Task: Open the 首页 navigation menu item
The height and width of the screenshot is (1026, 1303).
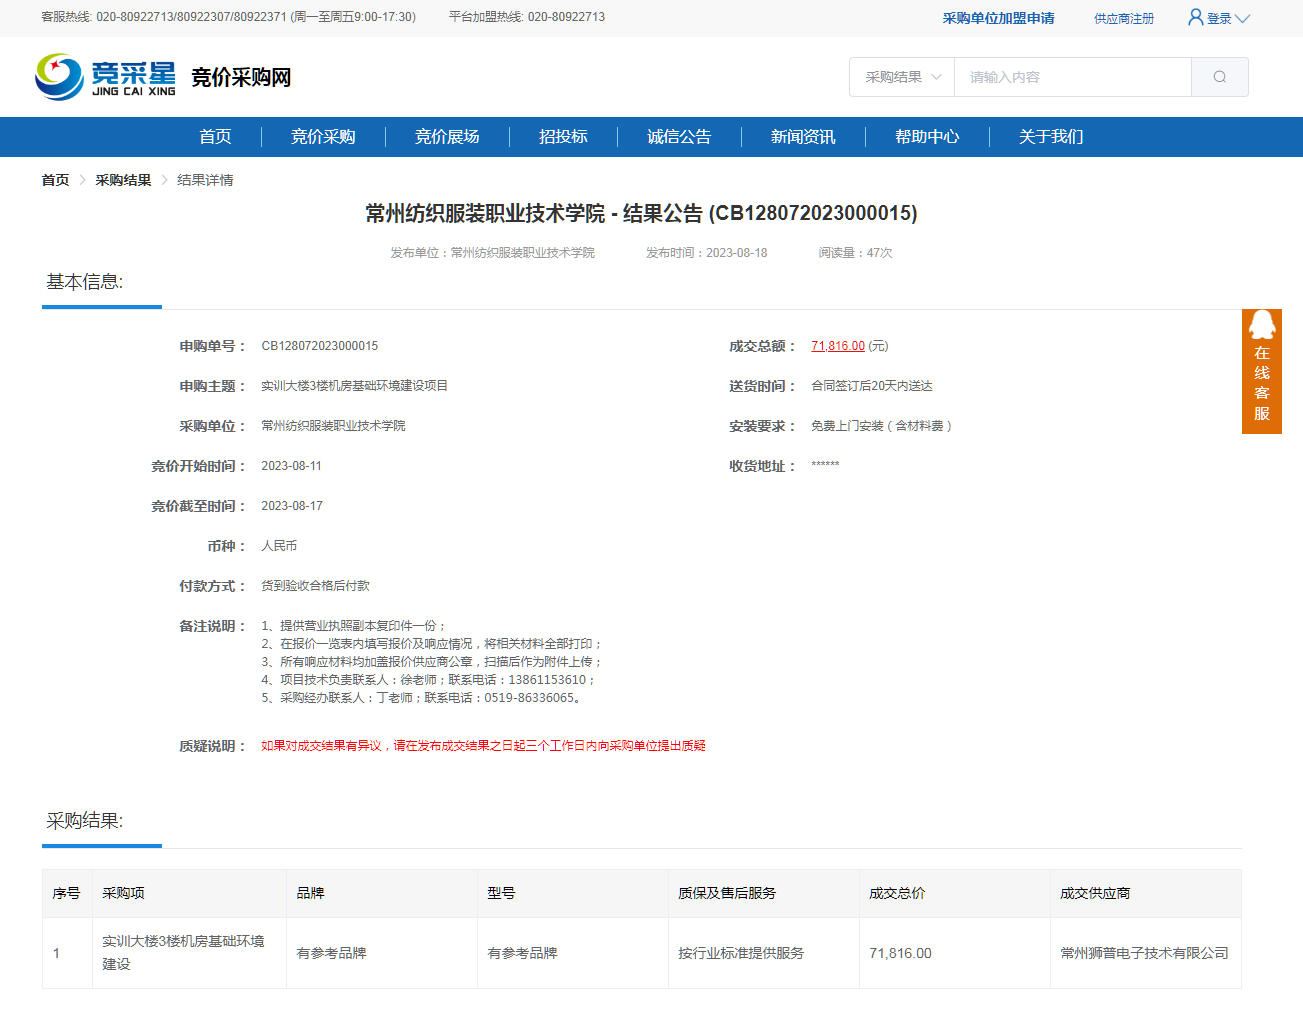Action: (215, 137)
